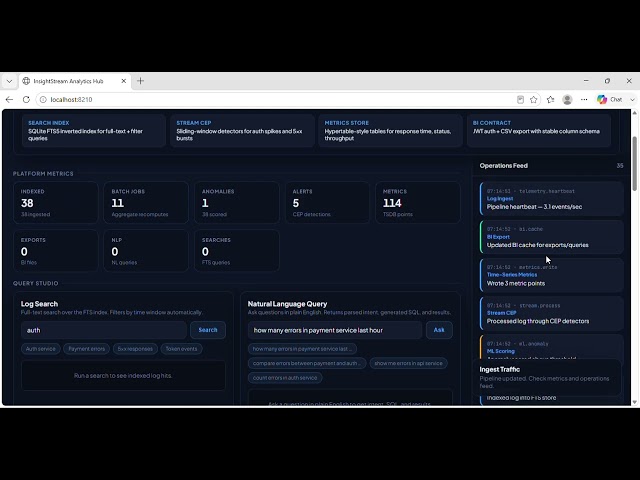Click the Ask button for natural language query
Screen dimensions: 640x480
439,330
